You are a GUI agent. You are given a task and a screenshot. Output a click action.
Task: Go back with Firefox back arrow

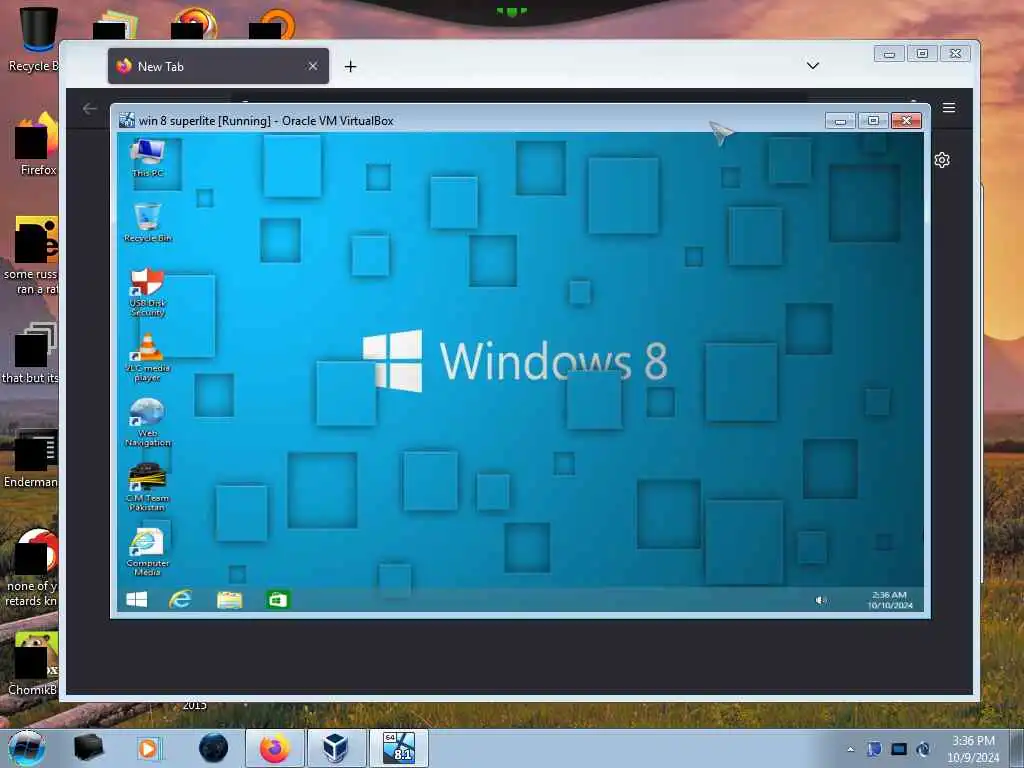pyautogui.click(x=89, y=108)
